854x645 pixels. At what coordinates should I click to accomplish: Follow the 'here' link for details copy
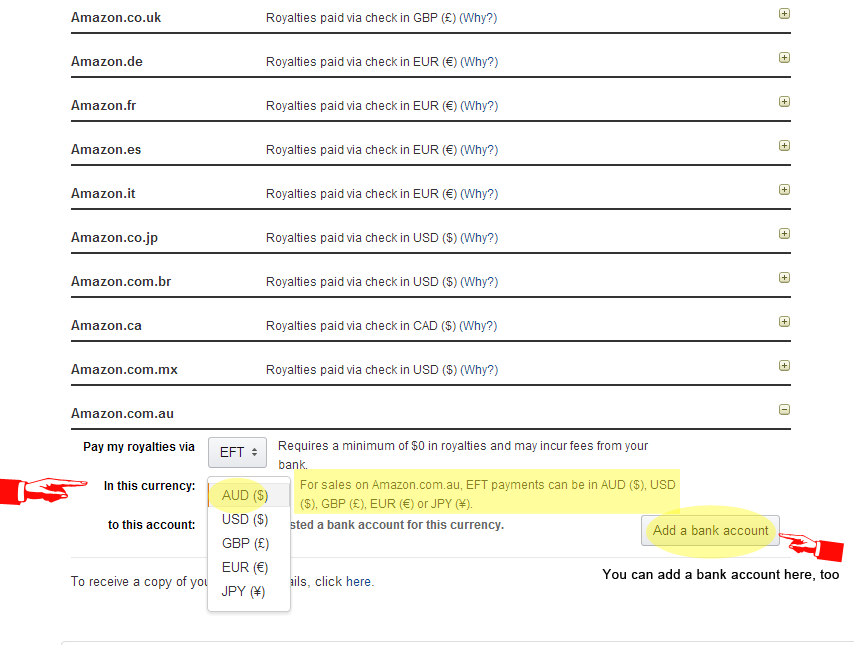358,582
